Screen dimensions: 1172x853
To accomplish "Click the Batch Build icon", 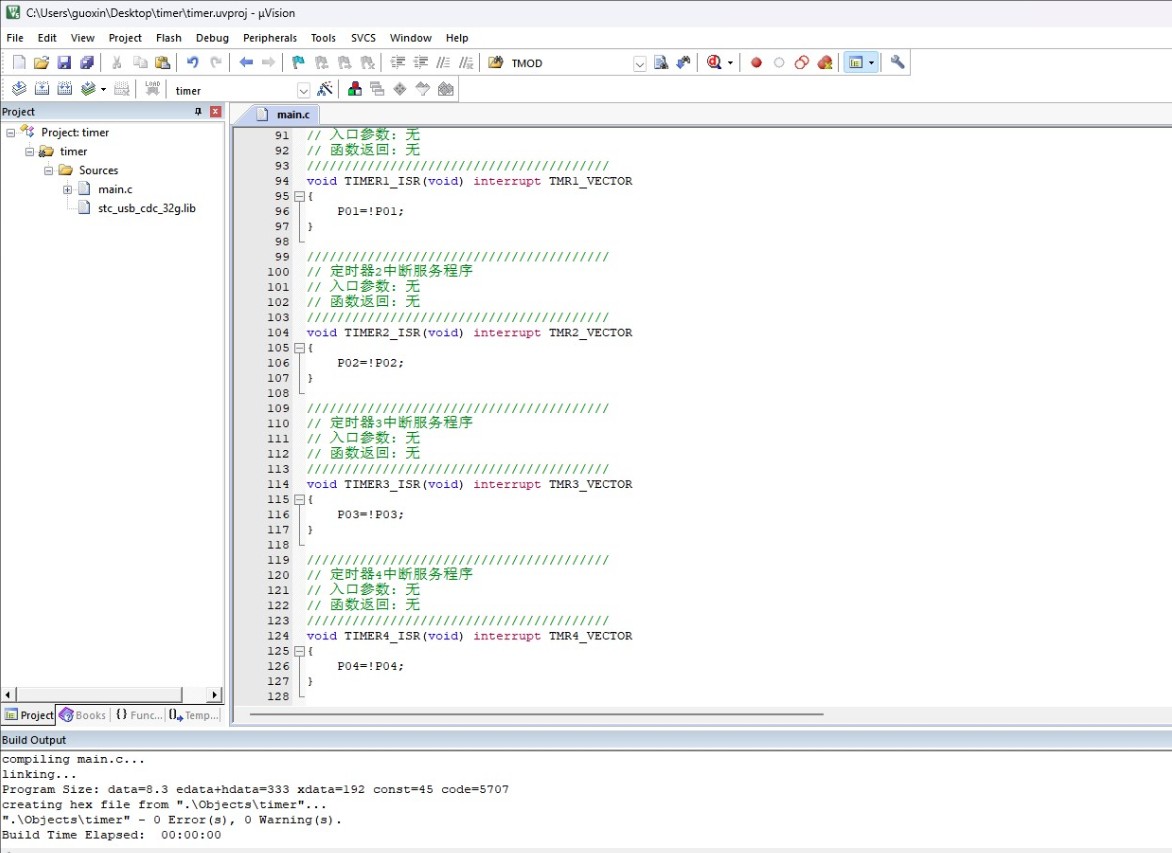I will click(x=88, y=89).
